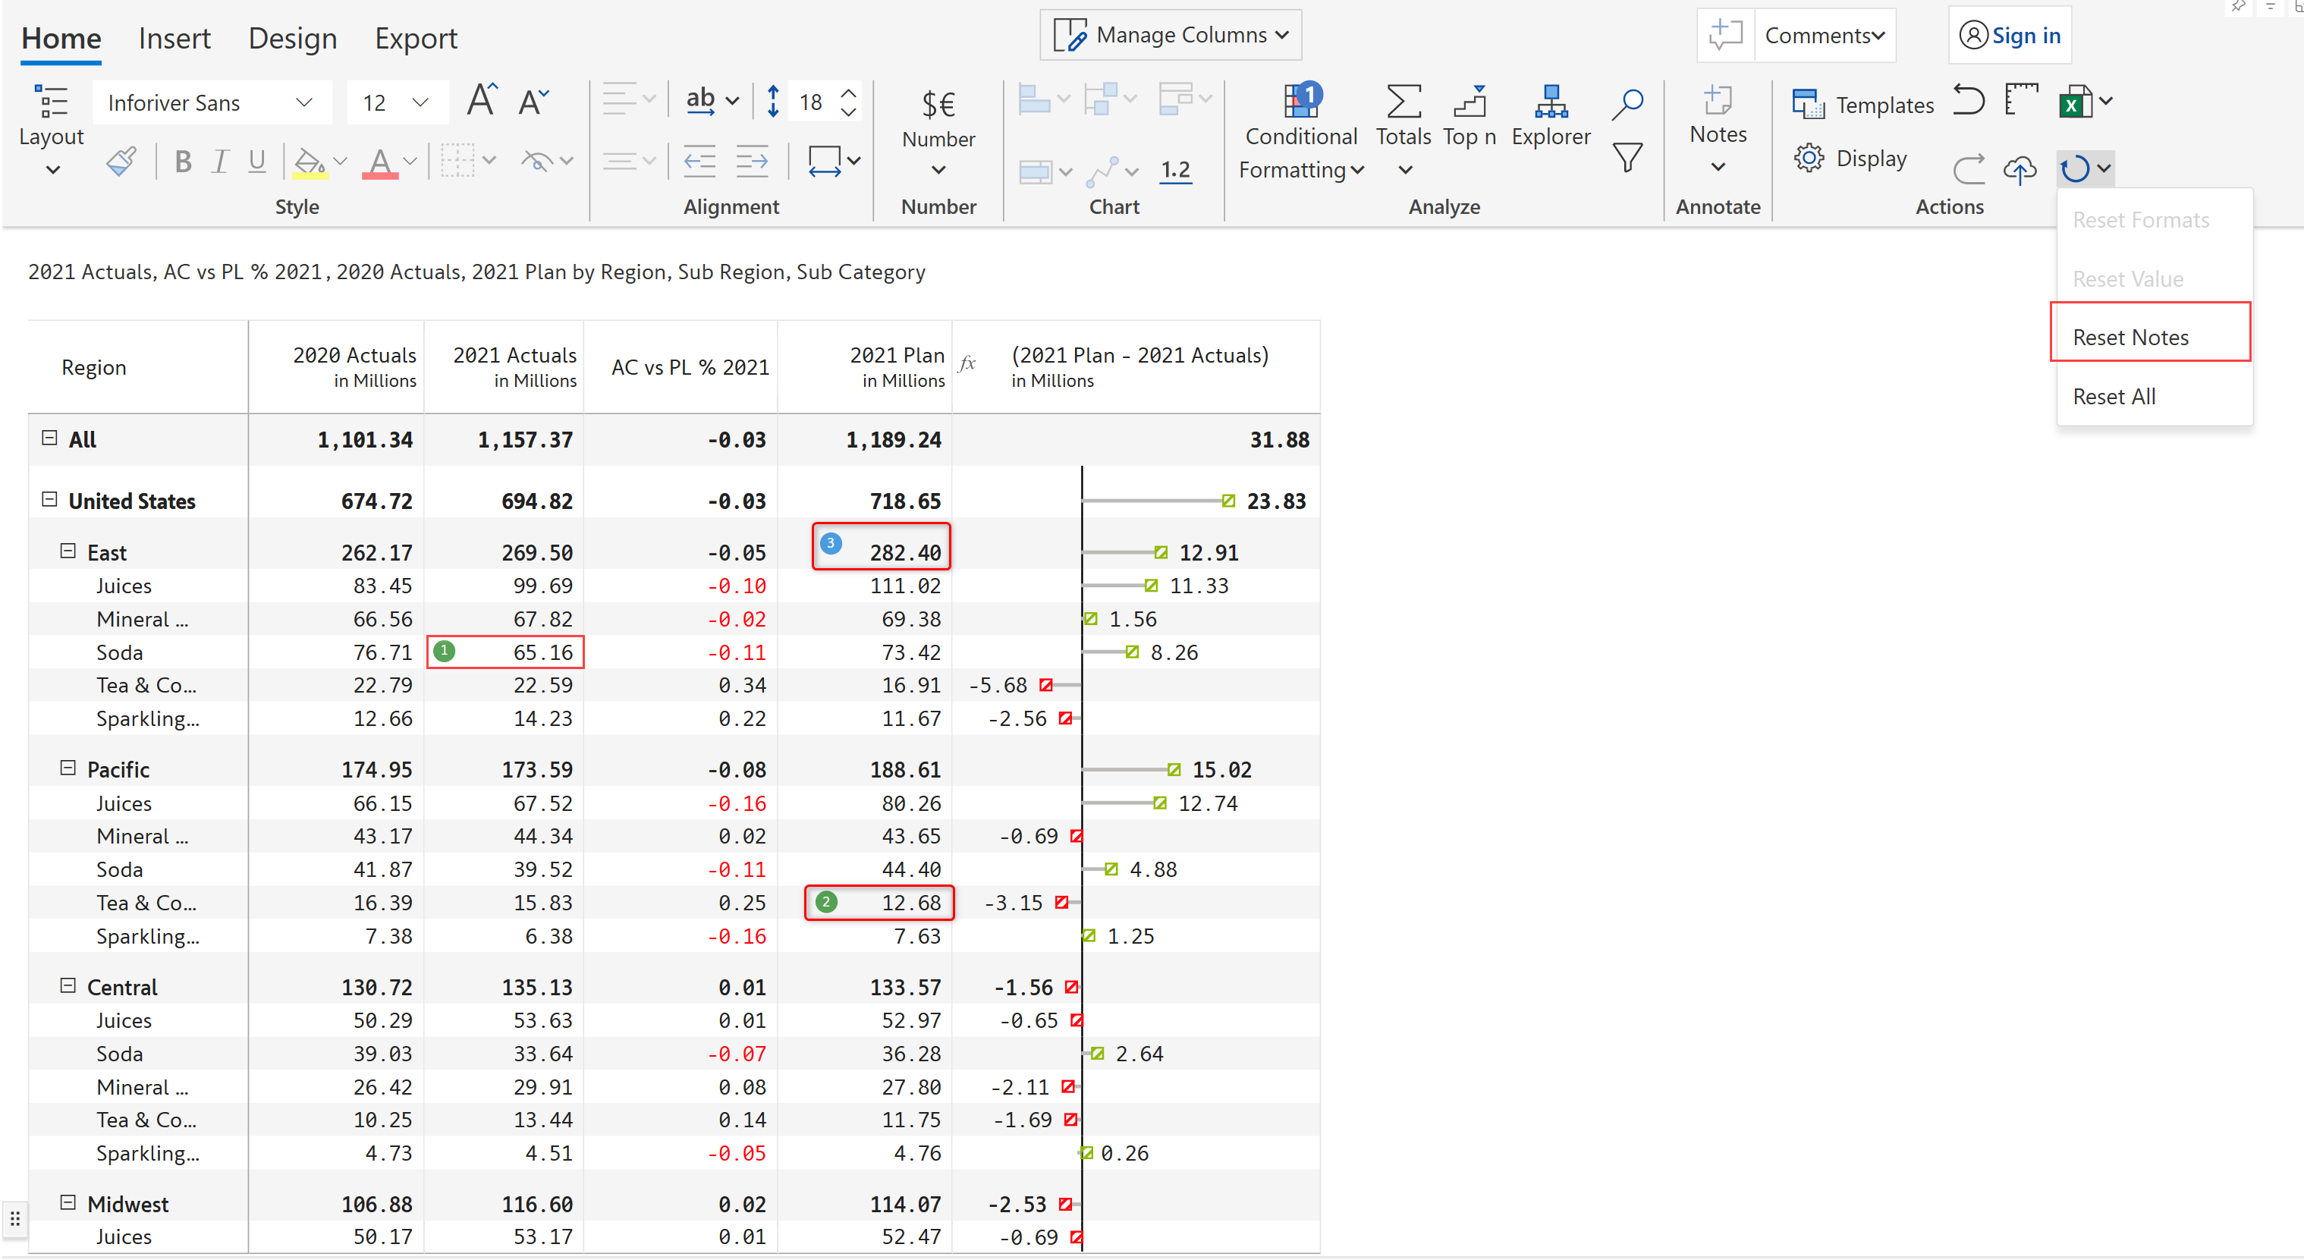Select Reset Notes from the menu

(x=2130, y=337)
